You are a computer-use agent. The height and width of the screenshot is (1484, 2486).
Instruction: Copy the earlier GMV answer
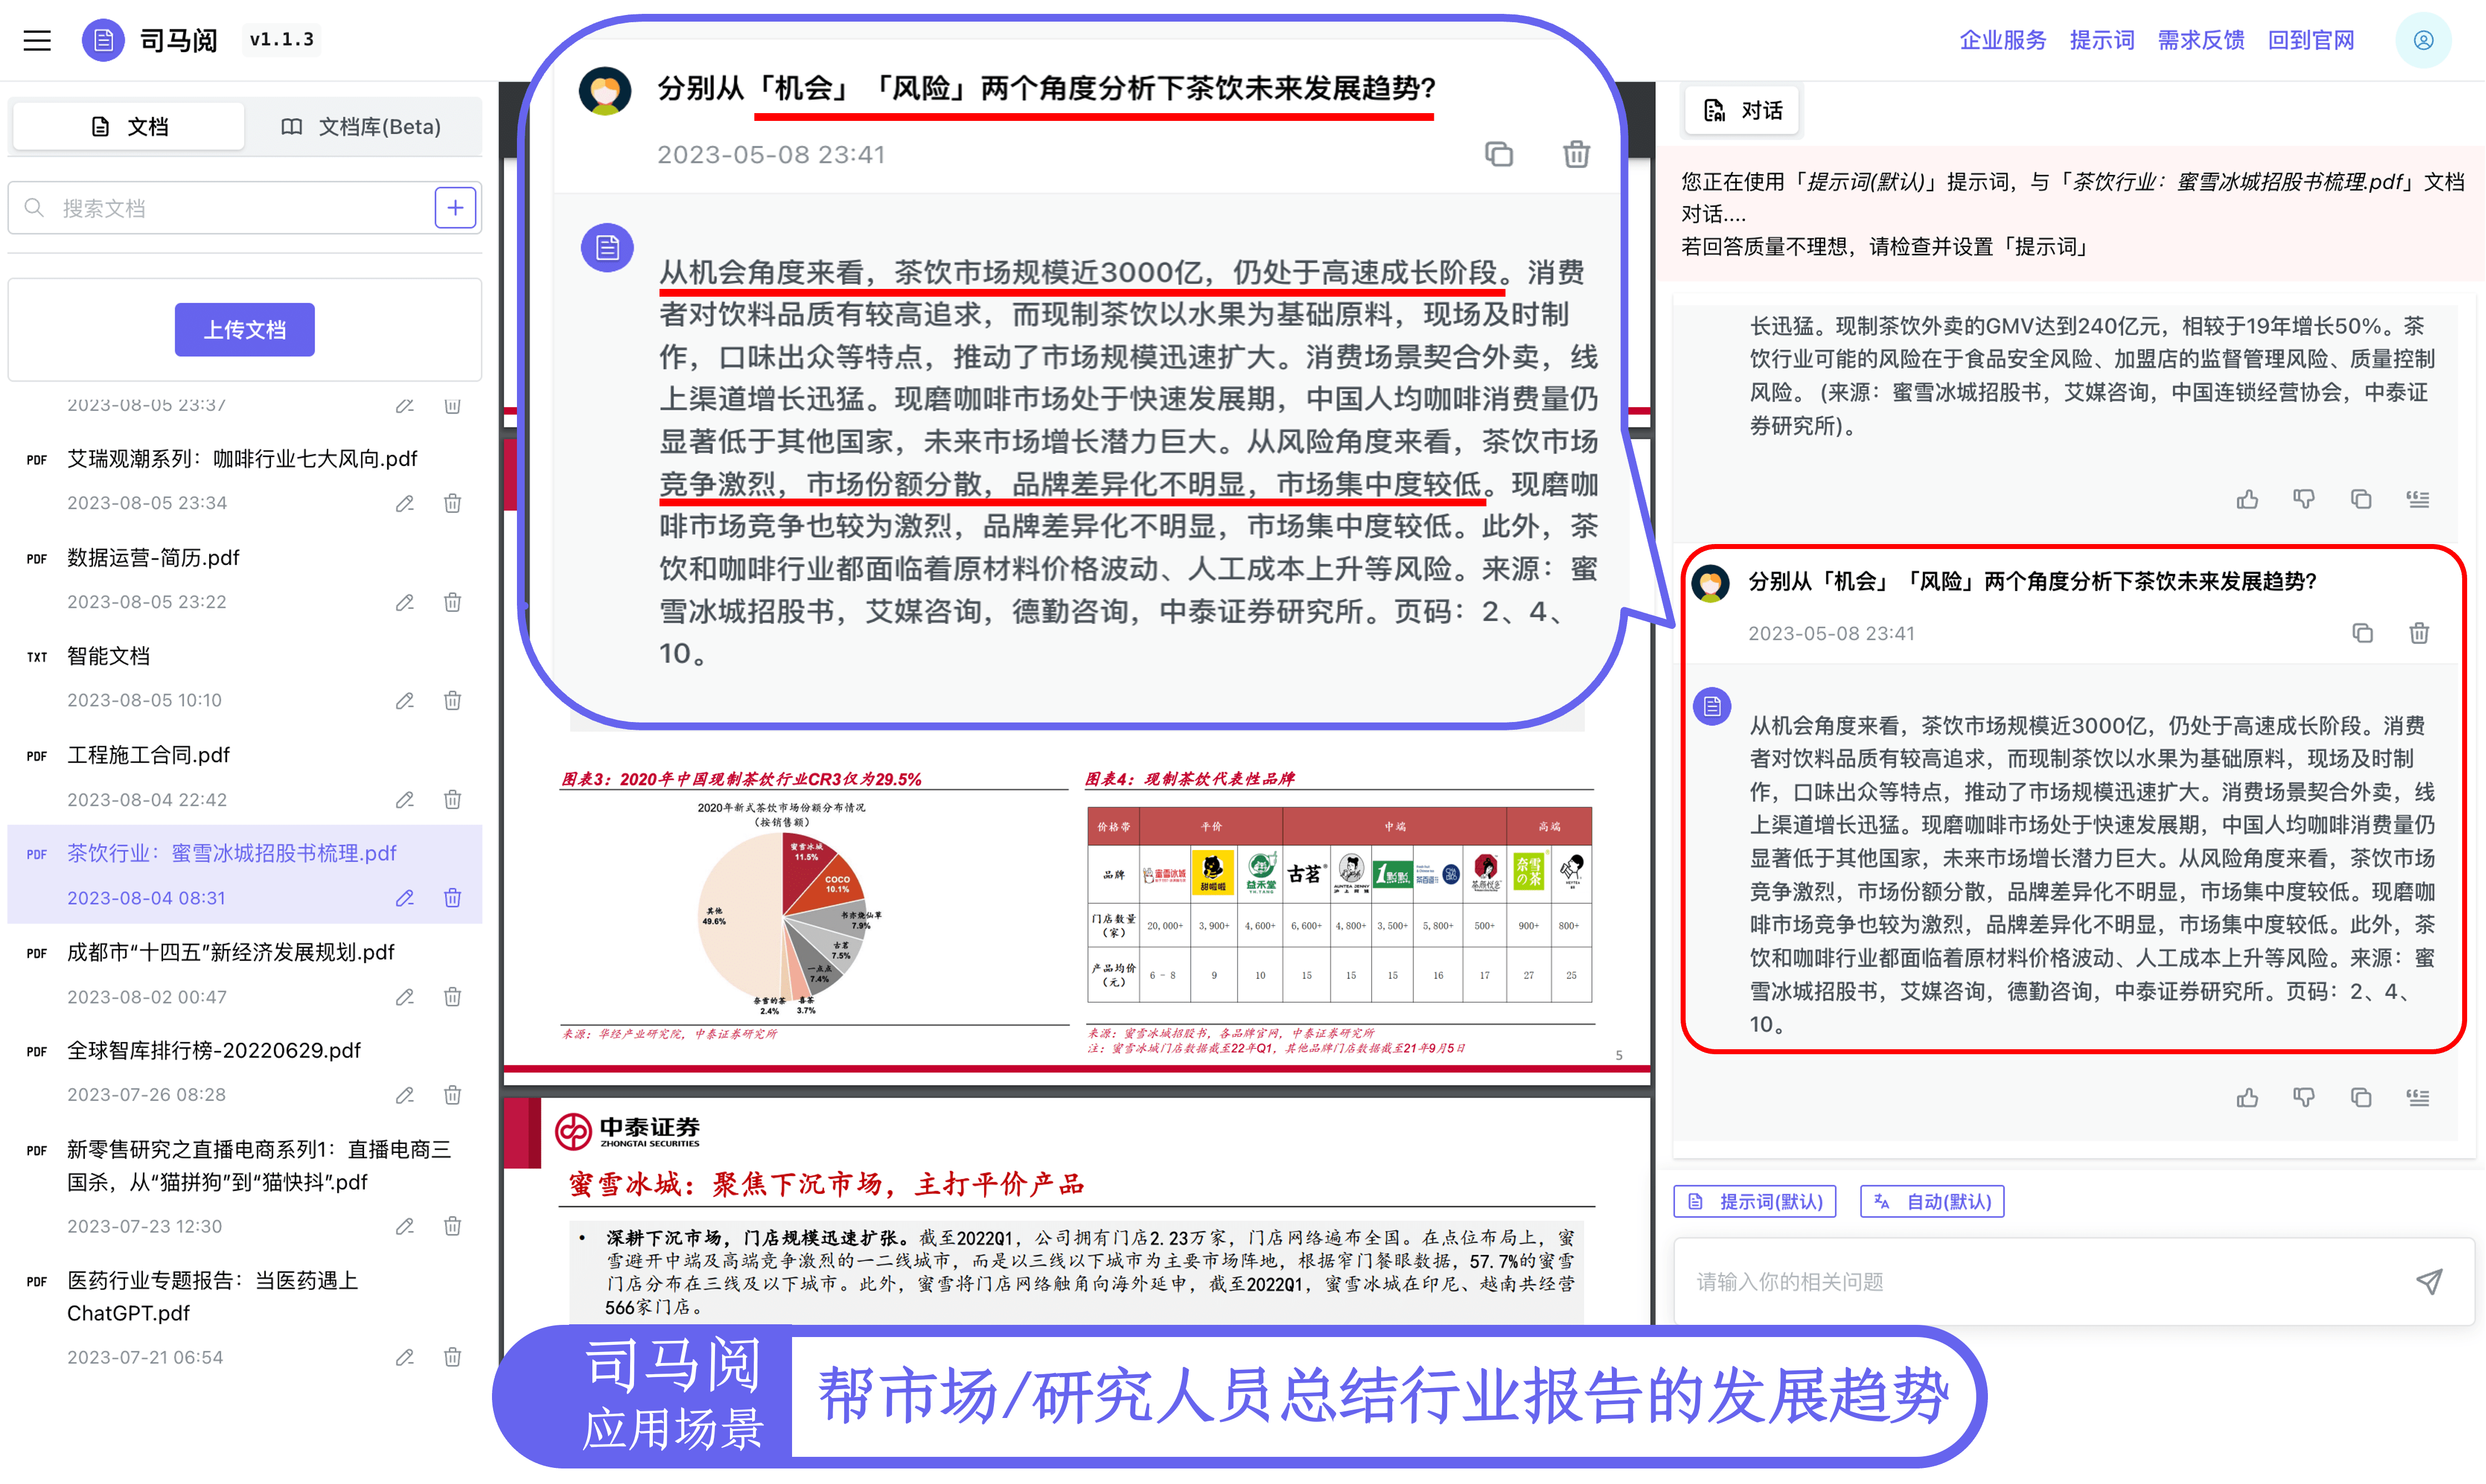[x=2361, y=499]
